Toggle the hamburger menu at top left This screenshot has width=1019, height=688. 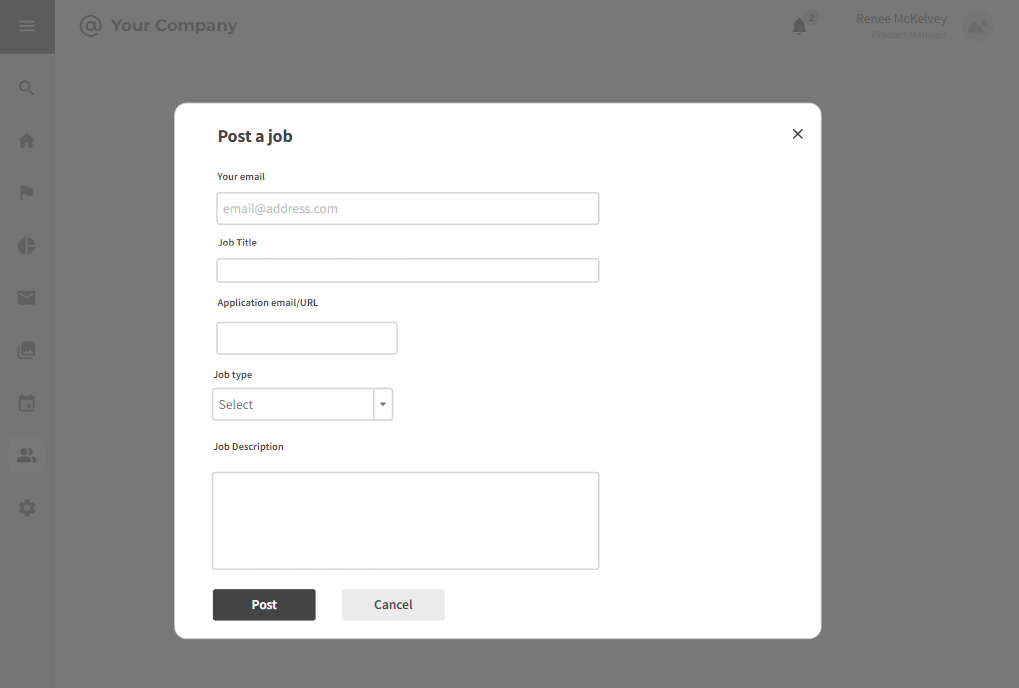(26, 26)
